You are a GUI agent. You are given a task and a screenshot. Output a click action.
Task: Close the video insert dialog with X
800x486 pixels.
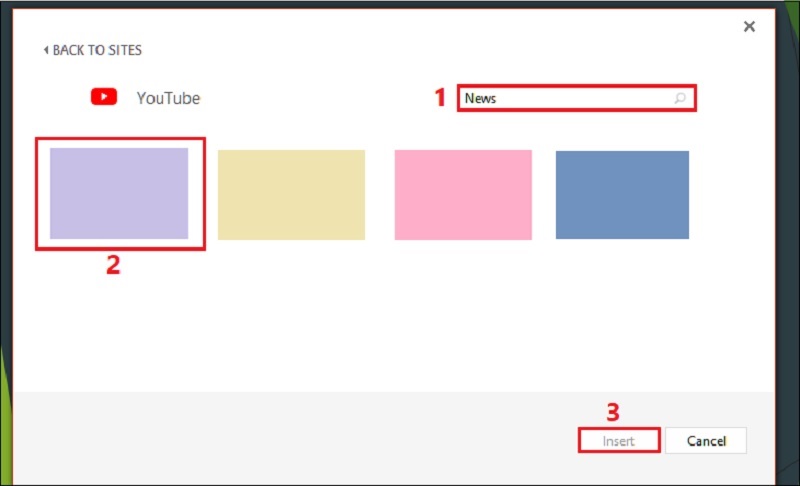coord(749,27)
